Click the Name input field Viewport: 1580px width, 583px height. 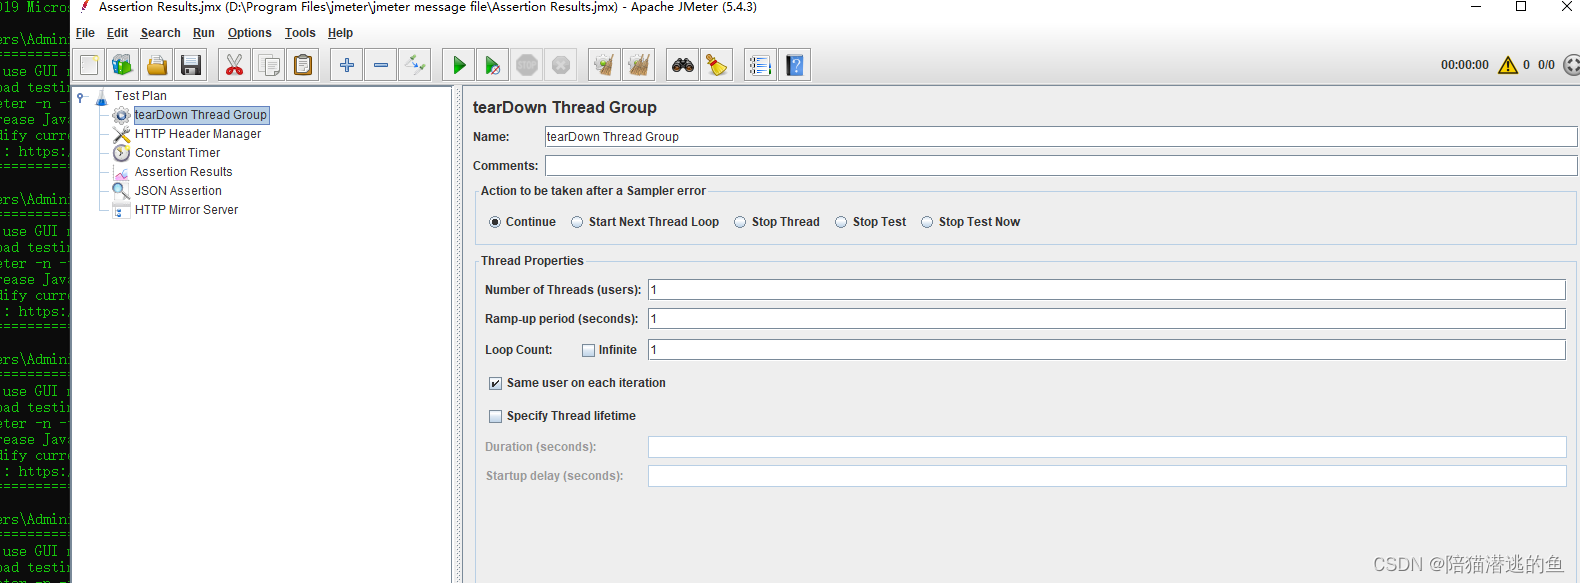1061,137
